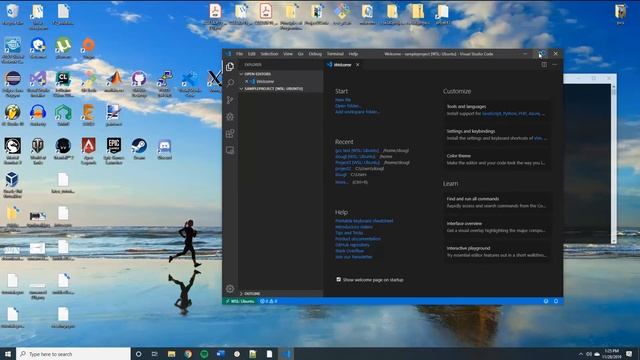The height and width of the screenshot is (360, 640).
Task: Open the Debug menu
Action: pyautogui.click(x=315, y=54)
